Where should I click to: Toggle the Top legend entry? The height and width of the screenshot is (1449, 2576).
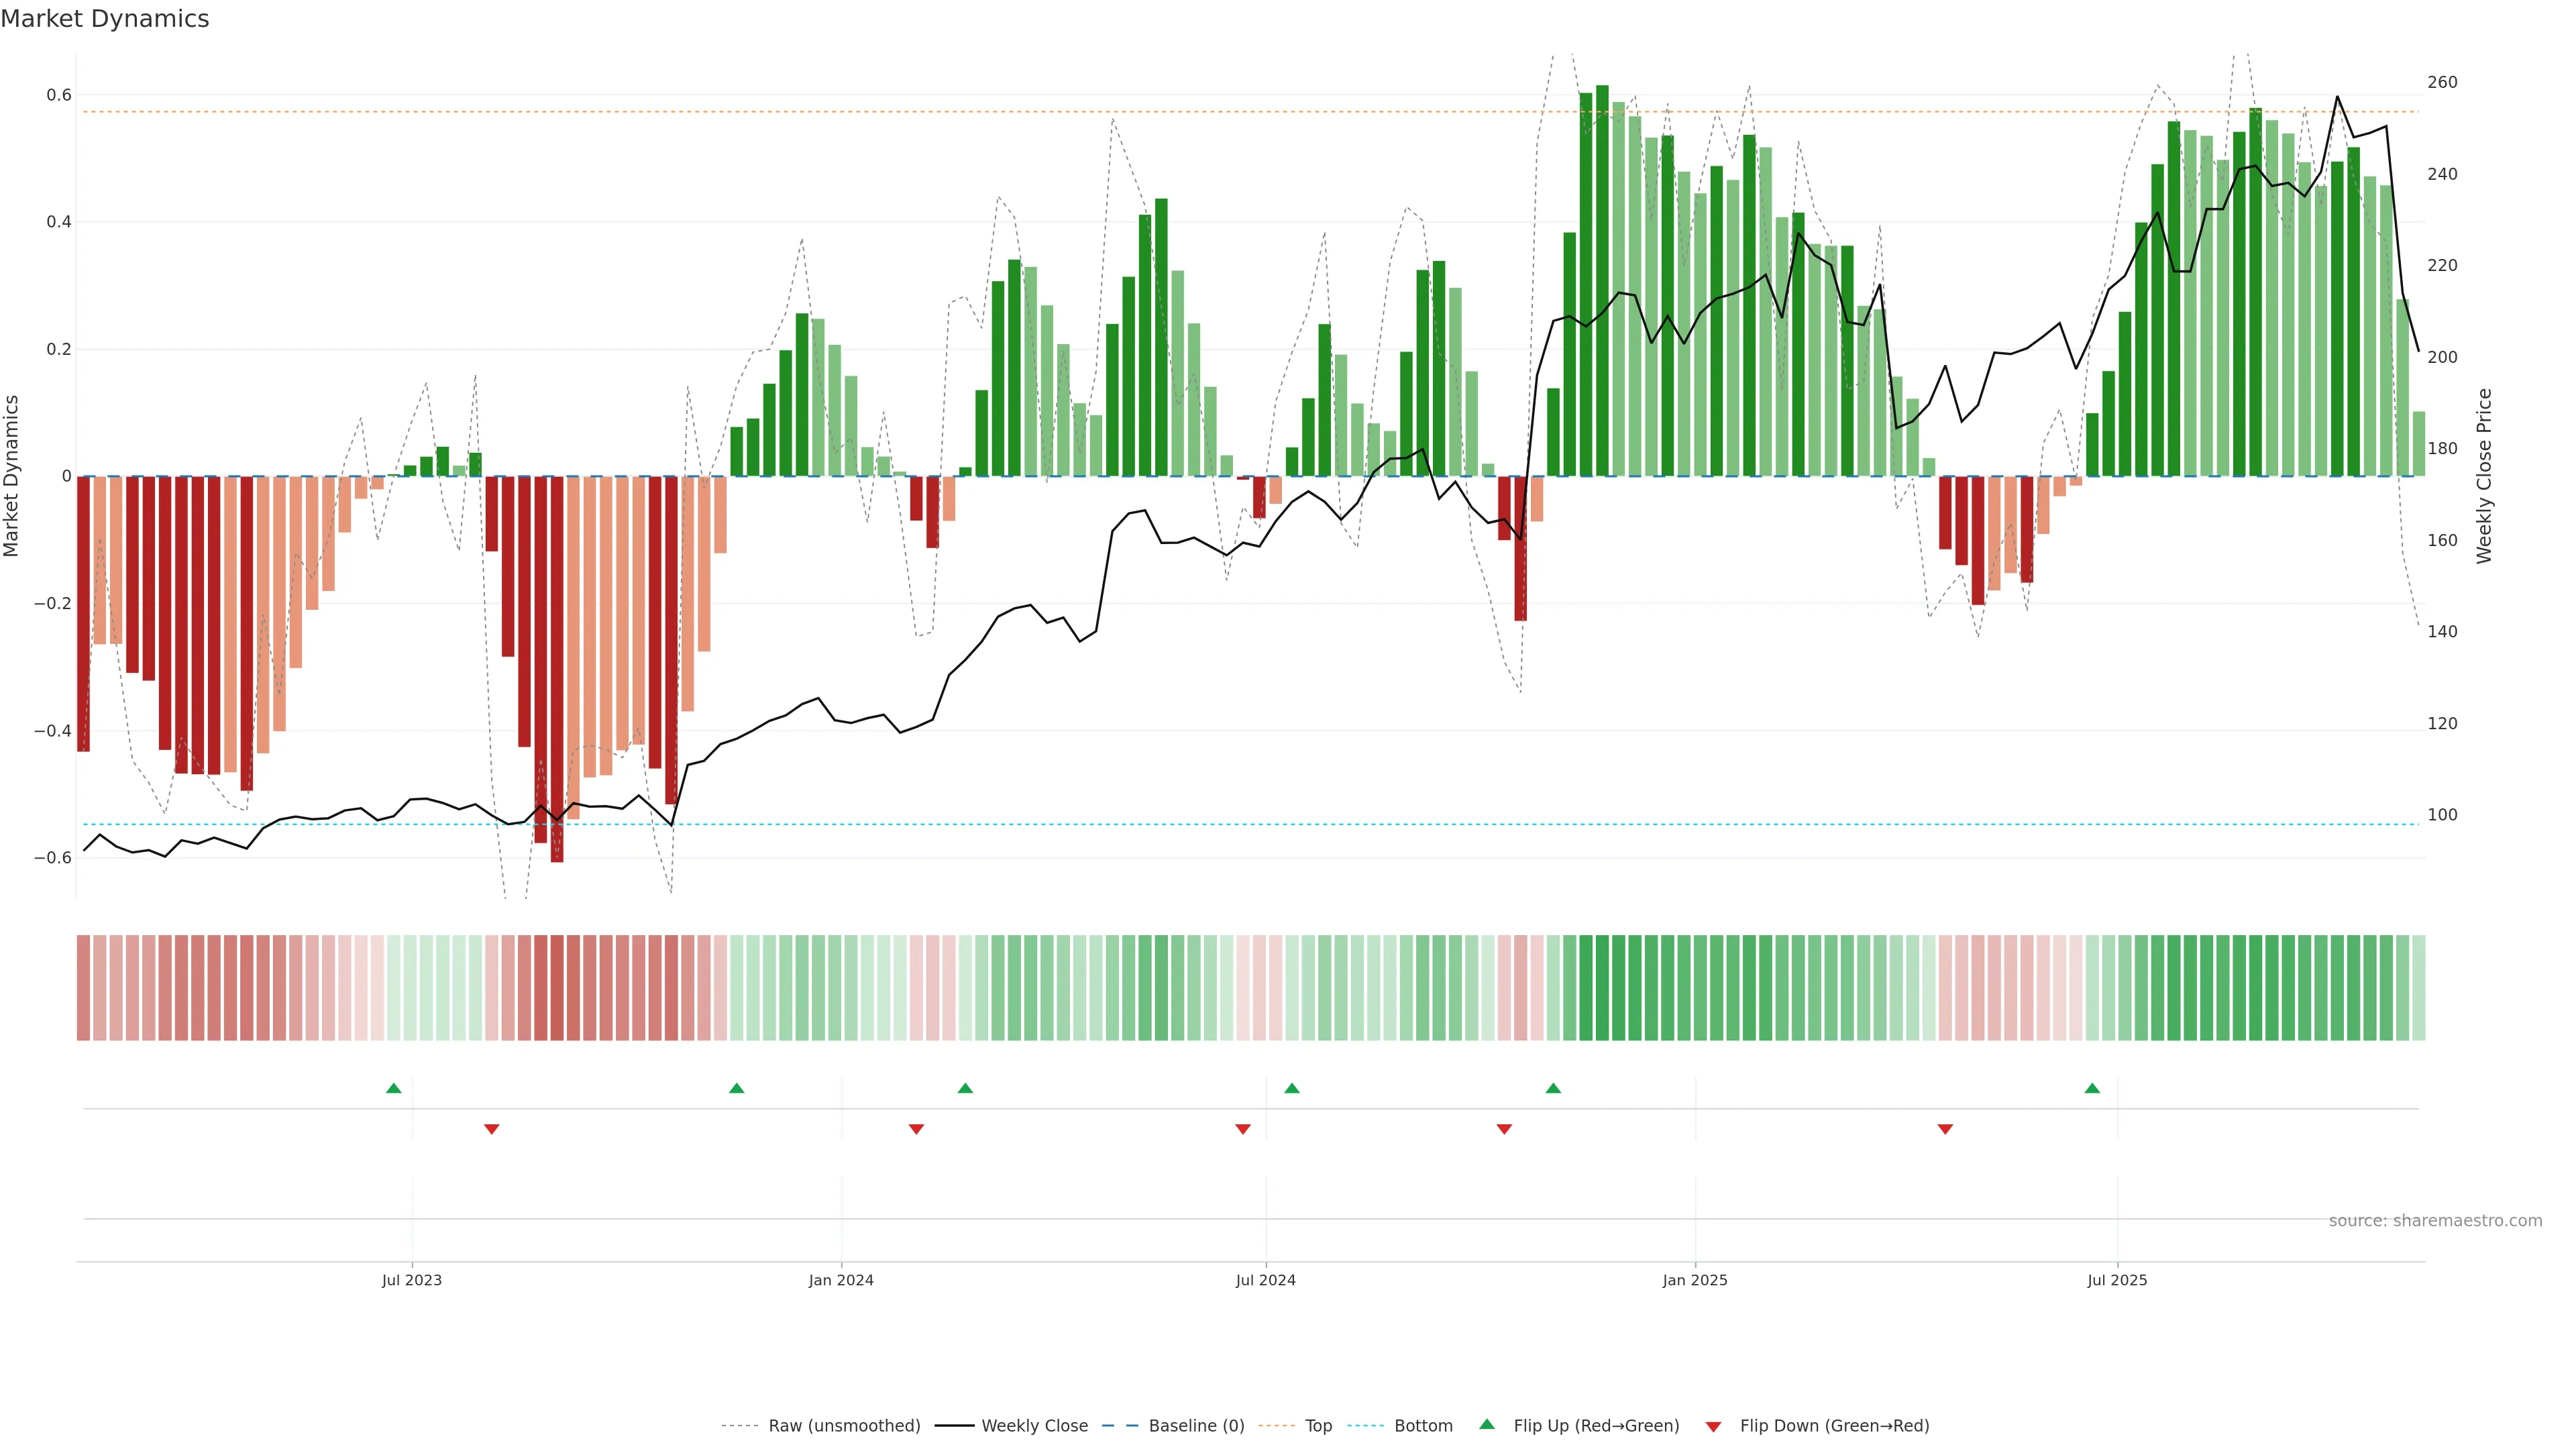pos(1318,1426)
